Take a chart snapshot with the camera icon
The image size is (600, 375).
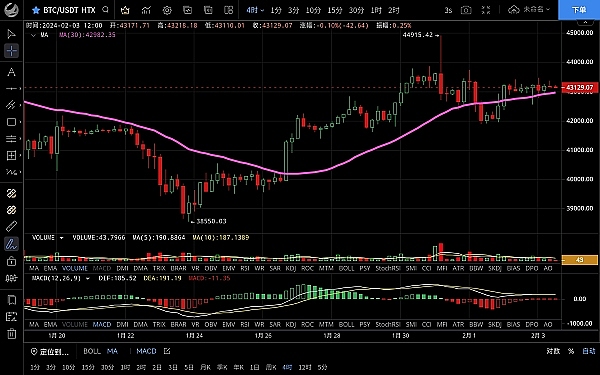point(466,10)
